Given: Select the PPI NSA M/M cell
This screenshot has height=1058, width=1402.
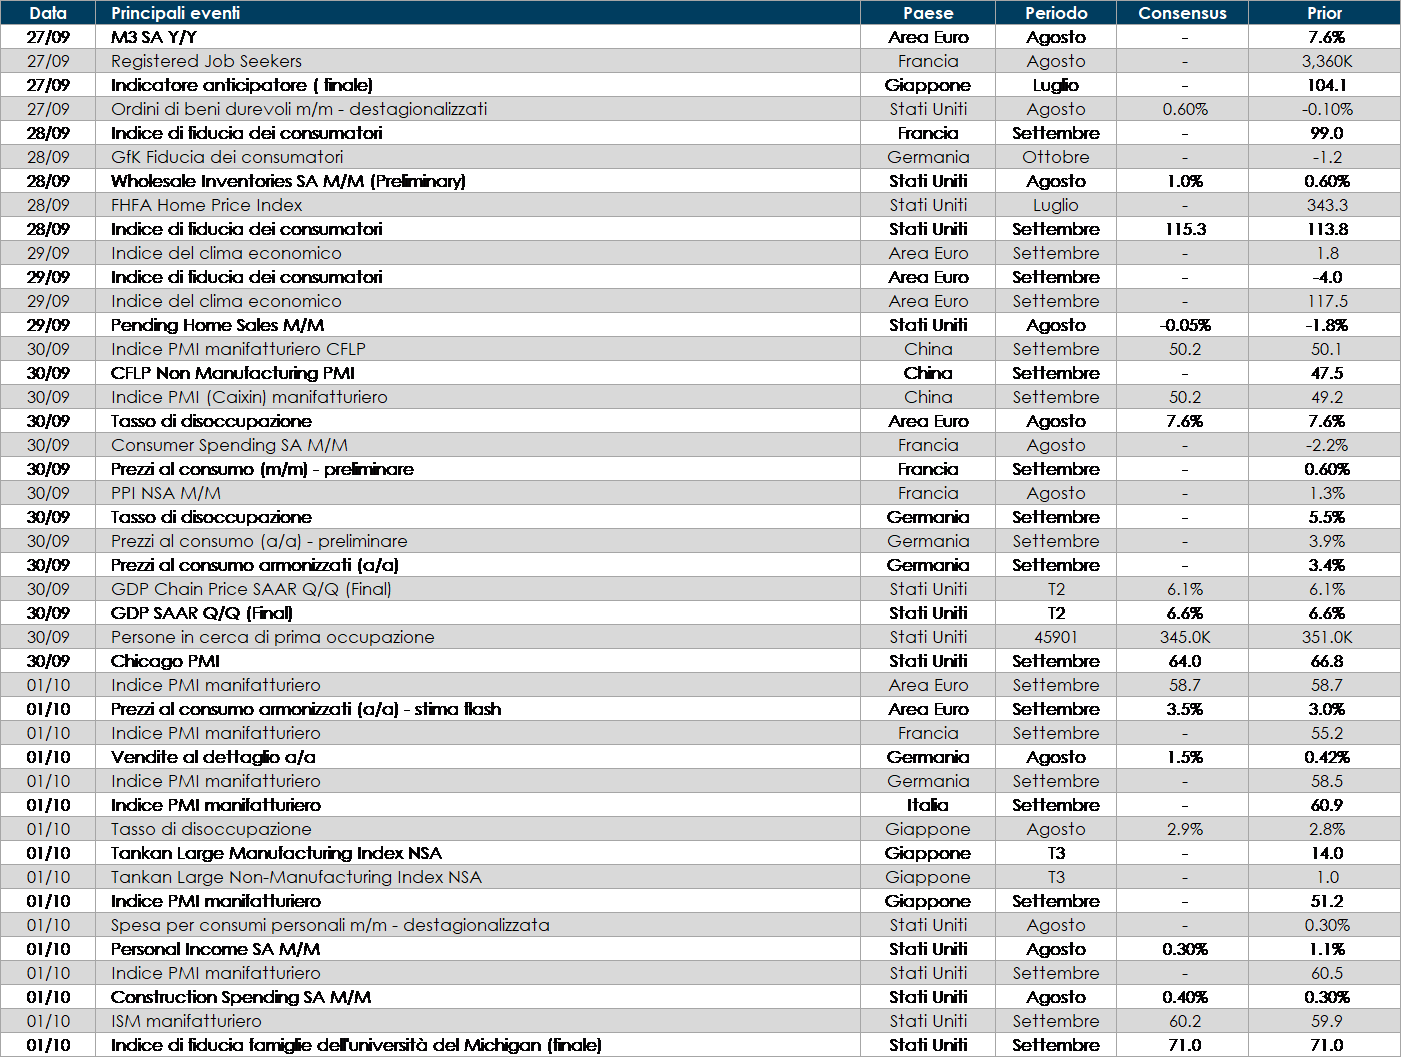Looking at the screenshot, I should pyautogui.click(x=166, y=493).
